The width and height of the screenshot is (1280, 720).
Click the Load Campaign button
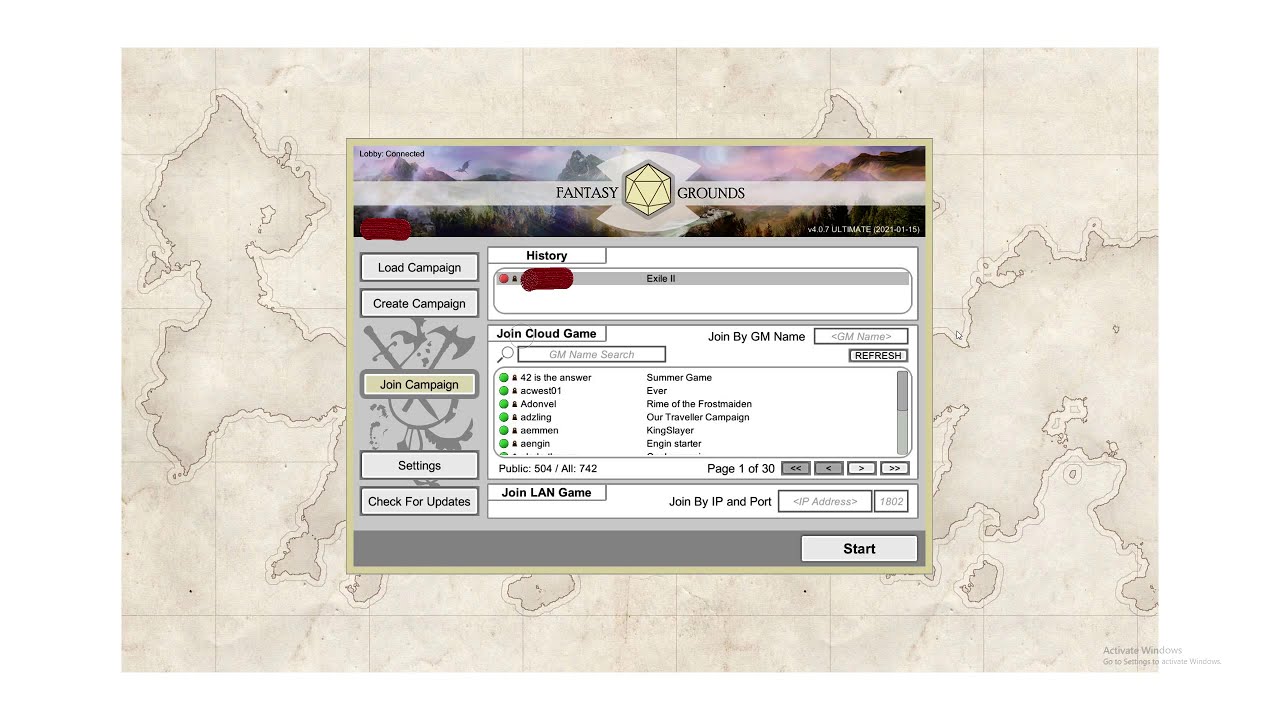(x=419, y=267)
